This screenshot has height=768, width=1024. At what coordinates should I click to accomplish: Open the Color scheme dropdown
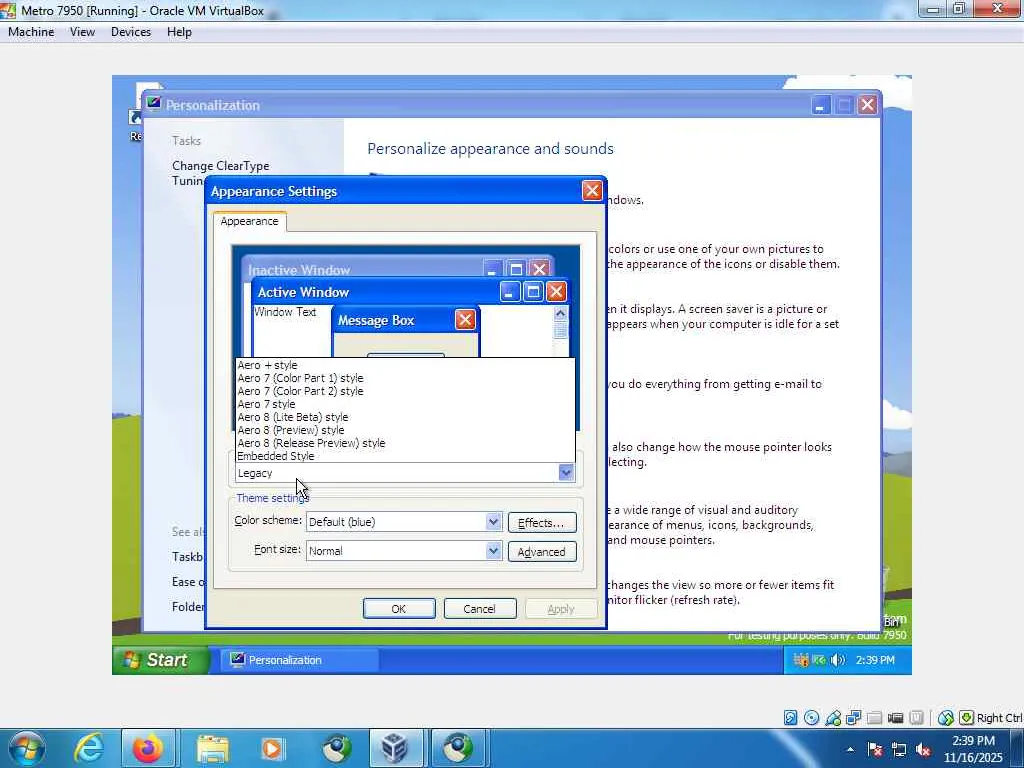pos(494,522)
